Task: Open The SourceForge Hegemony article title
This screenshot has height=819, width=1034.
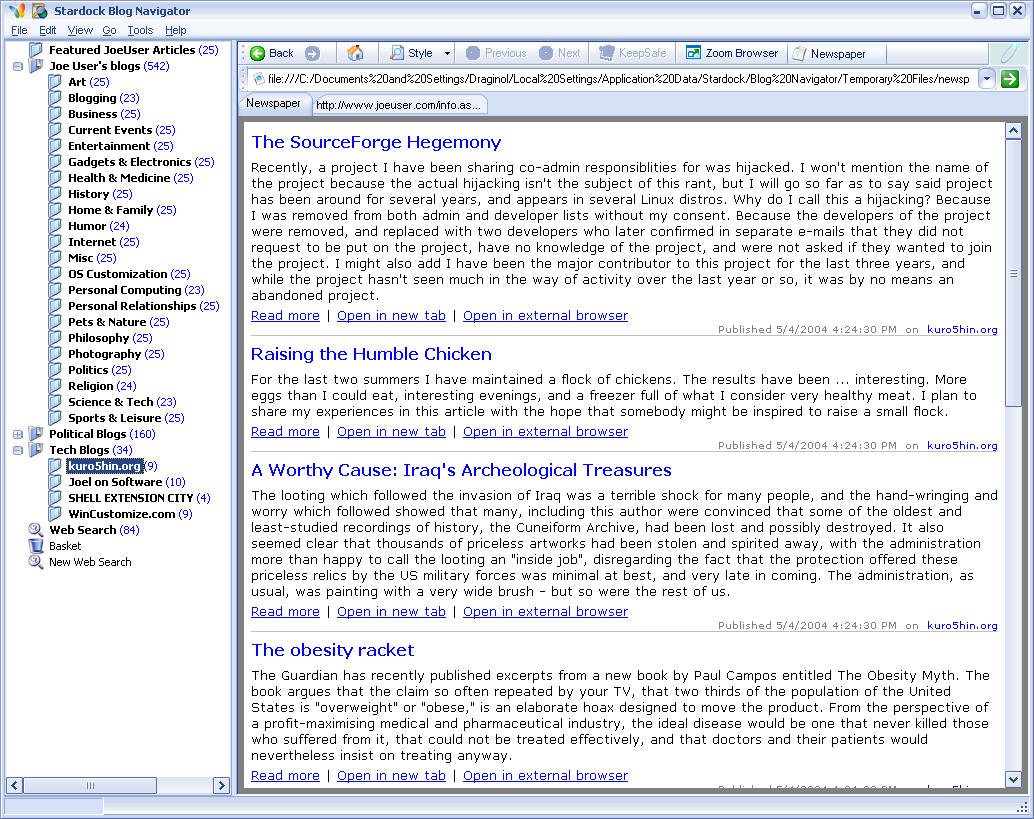Action: pos(376,142)
